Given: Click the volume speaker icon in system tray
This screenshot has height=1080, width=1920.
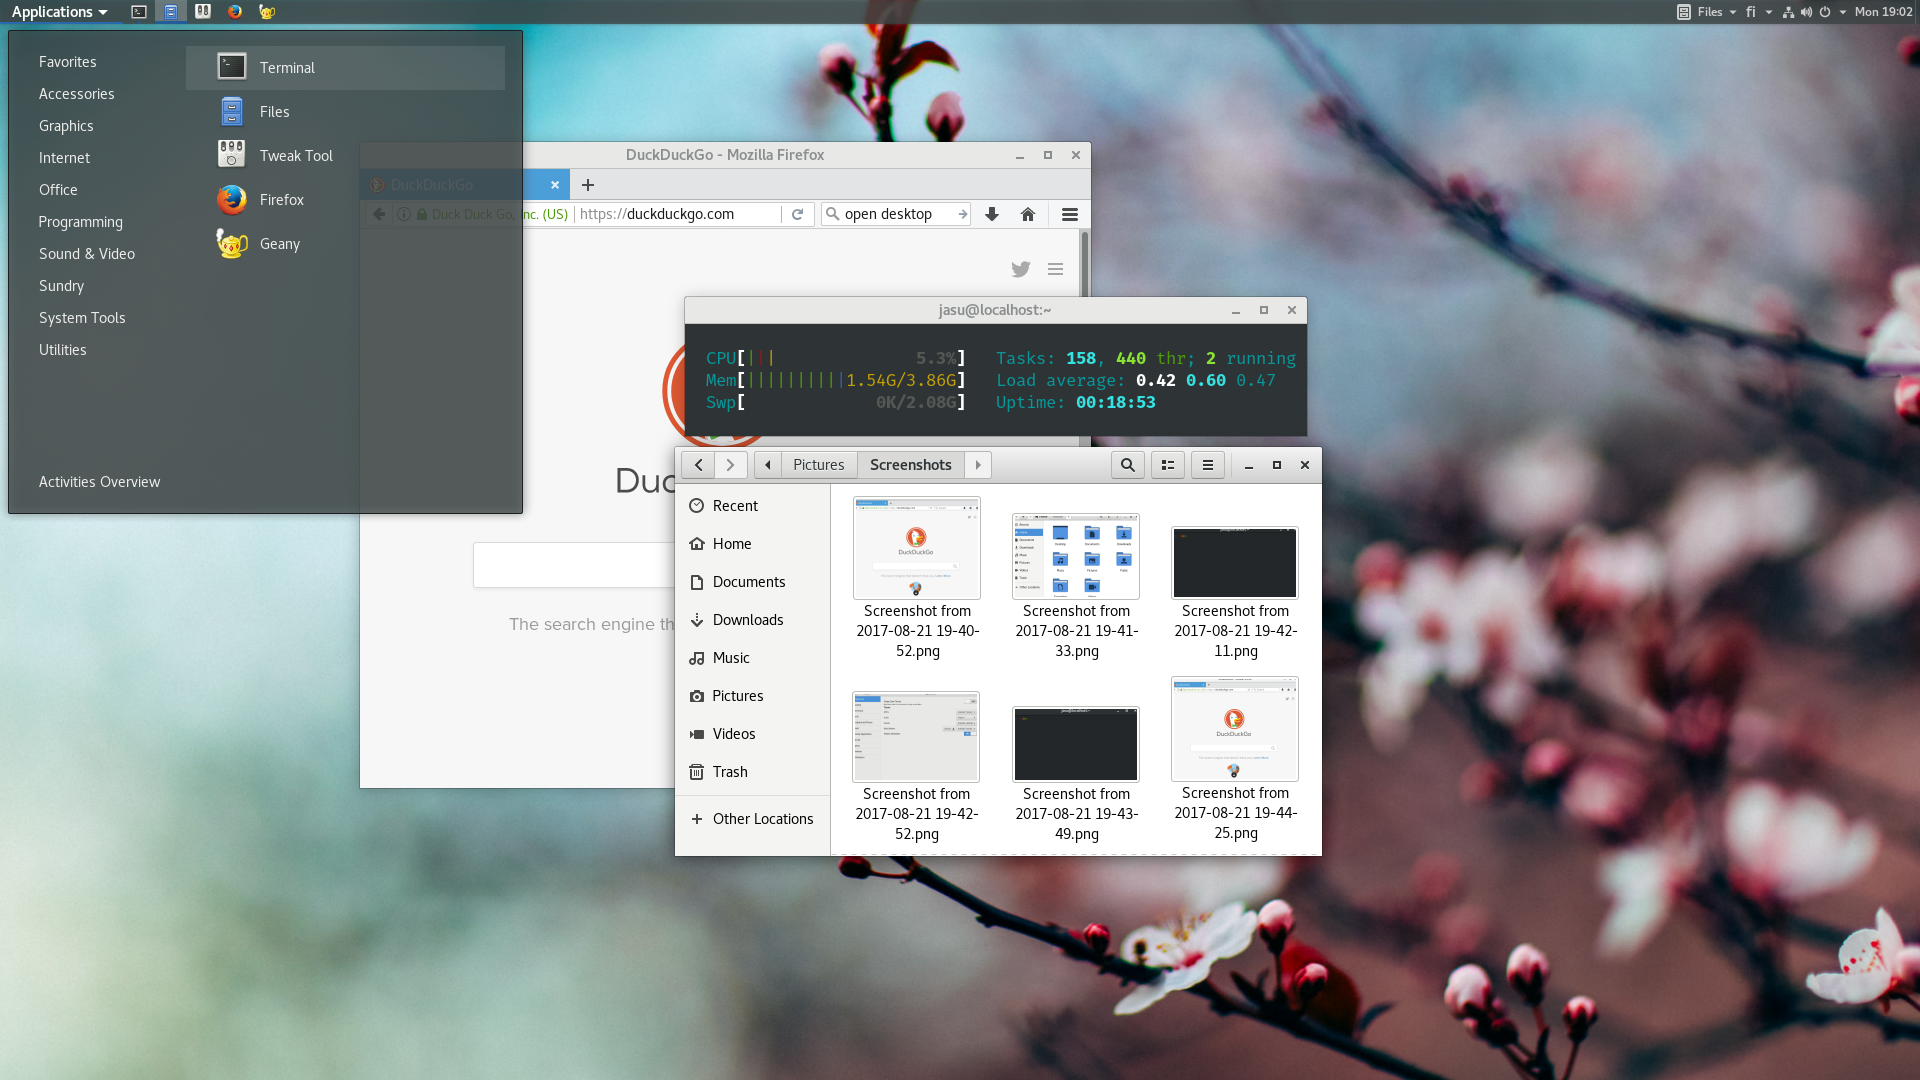Looking at the screenshot, I should point(1806,12).
